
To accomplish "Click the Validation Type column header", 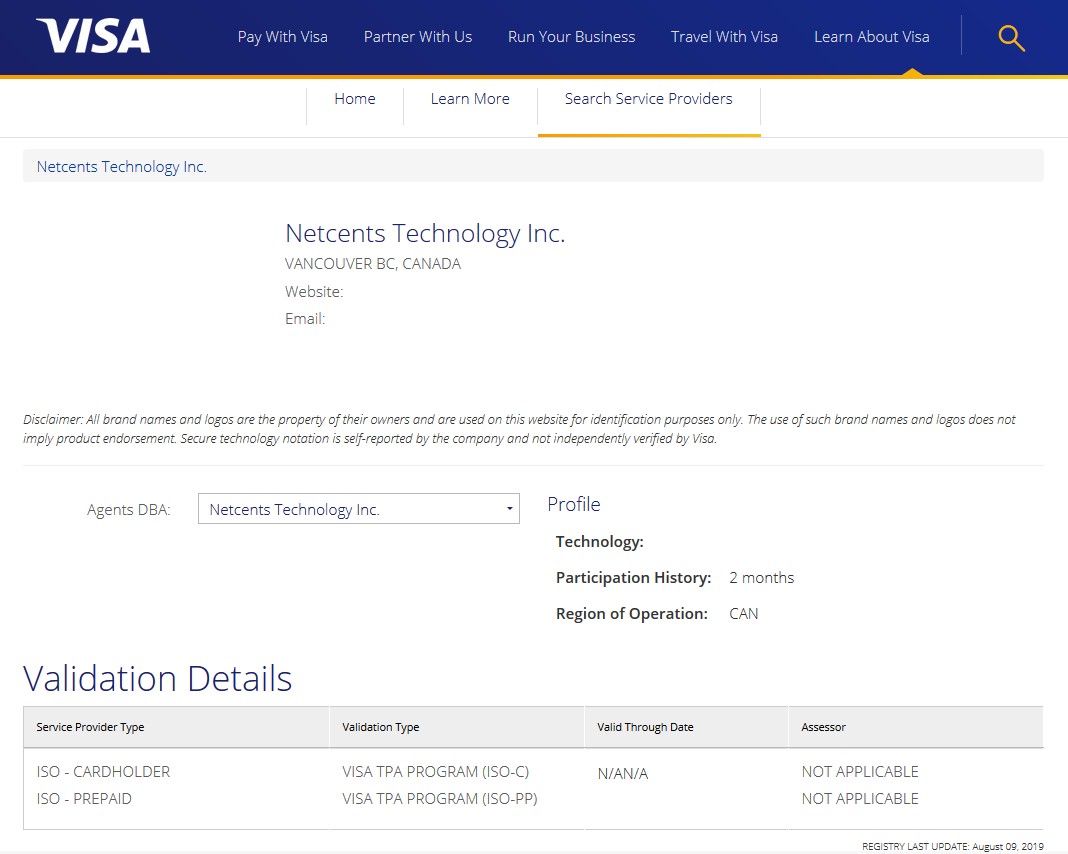I will click(x=381, y=727).
